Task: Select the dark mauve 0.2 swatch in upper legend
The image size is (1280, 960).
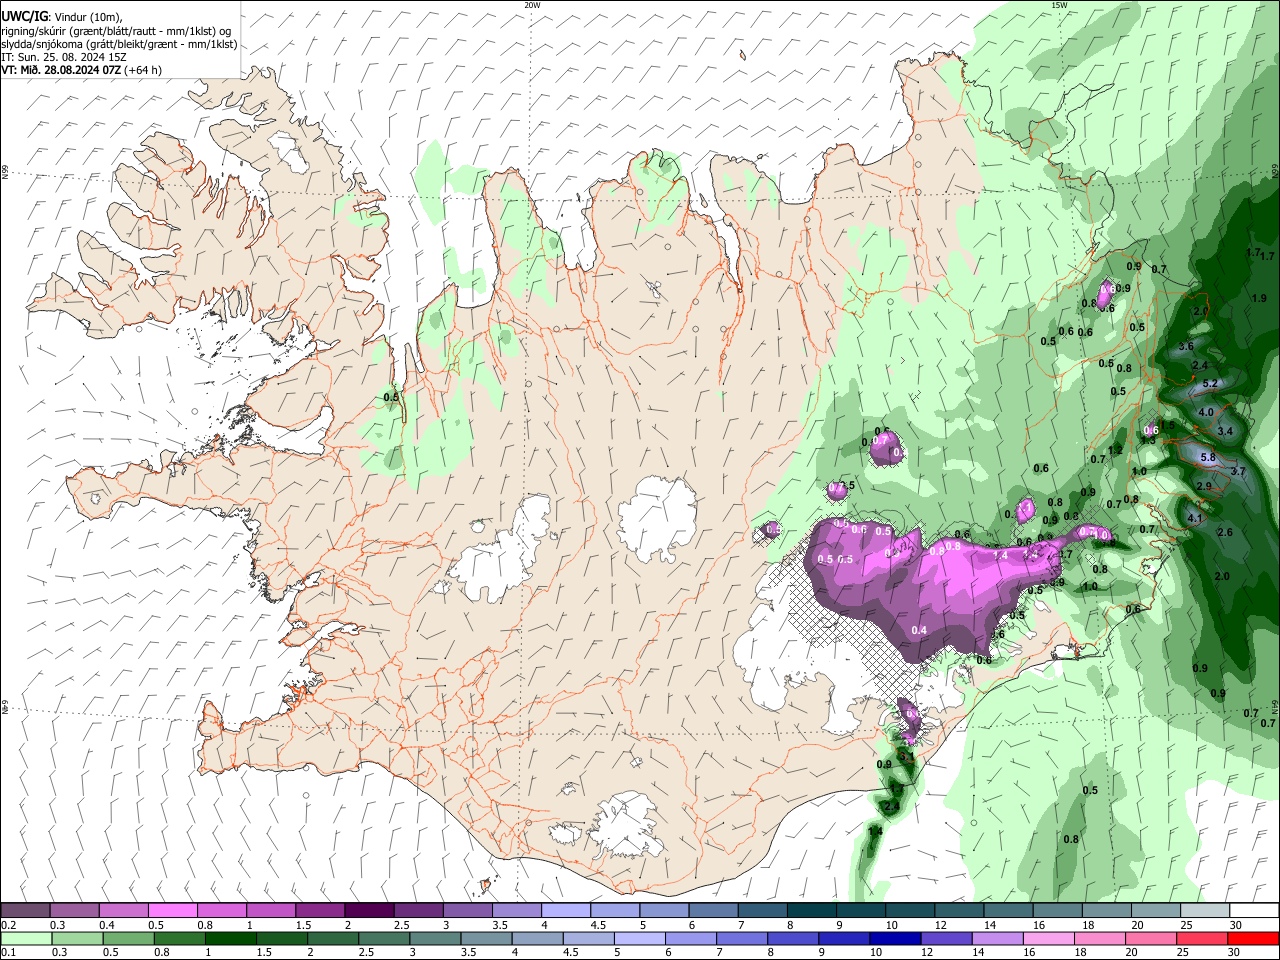Action: [25, 911]
